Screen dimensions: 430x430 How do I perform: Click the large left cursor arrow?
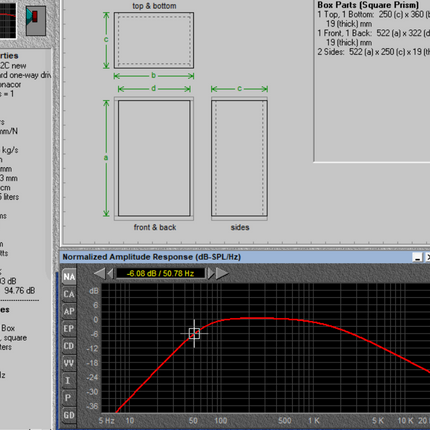(x=99, y=274)
